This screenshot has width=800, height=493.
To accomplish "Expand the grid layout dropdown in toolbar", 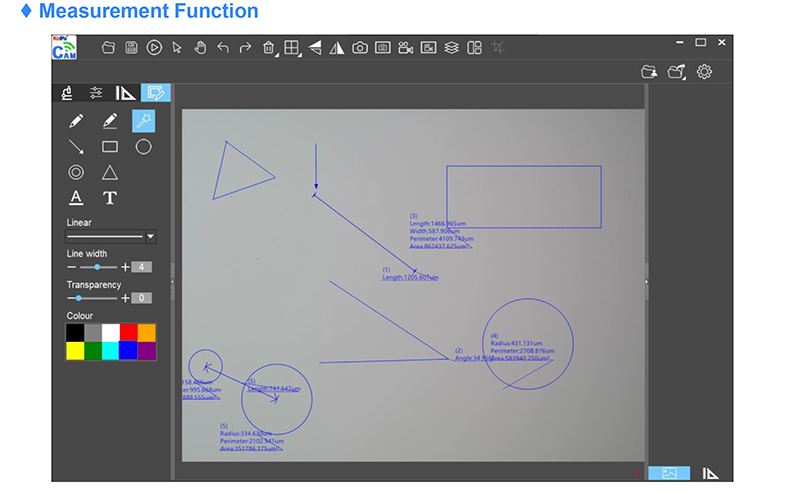I will [x=292, y=47].
